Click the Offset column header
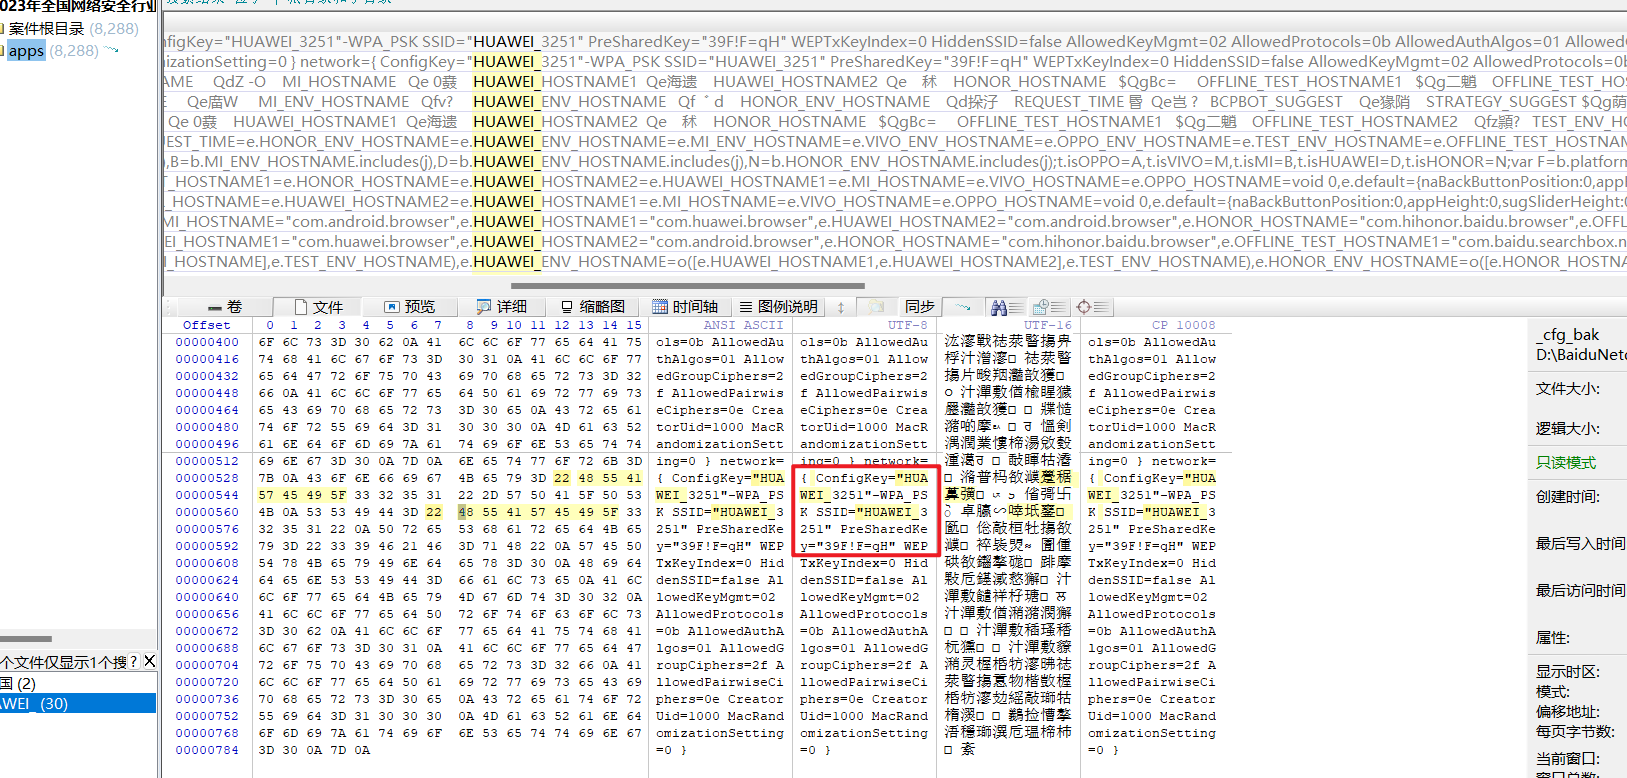Screen dimensions: 1627x778 pos(207,325)
